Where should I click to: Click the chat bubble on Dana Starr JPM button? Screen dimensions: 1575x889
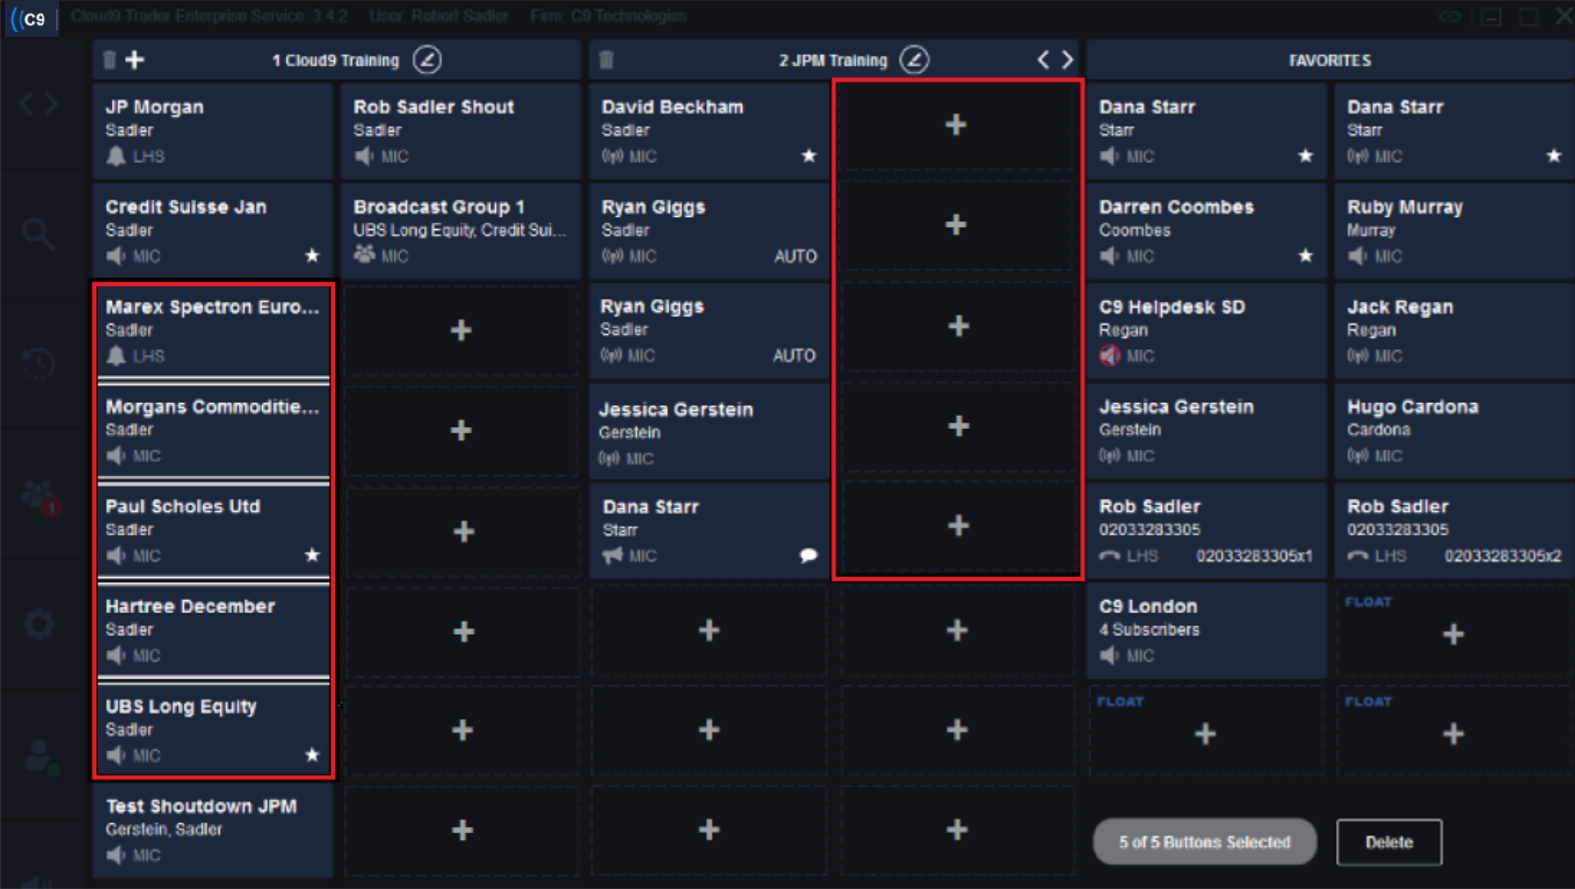(808, 555)
